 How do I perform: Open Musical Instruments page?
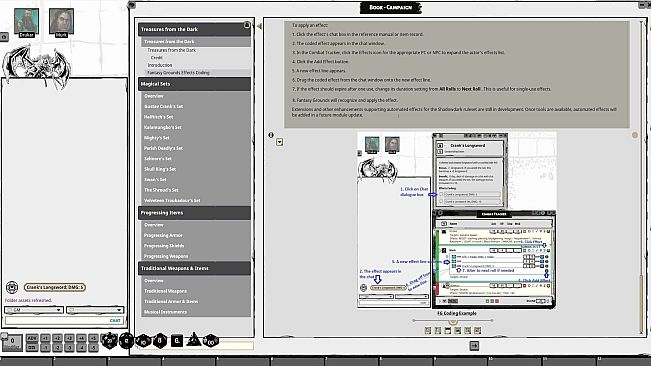165,312
